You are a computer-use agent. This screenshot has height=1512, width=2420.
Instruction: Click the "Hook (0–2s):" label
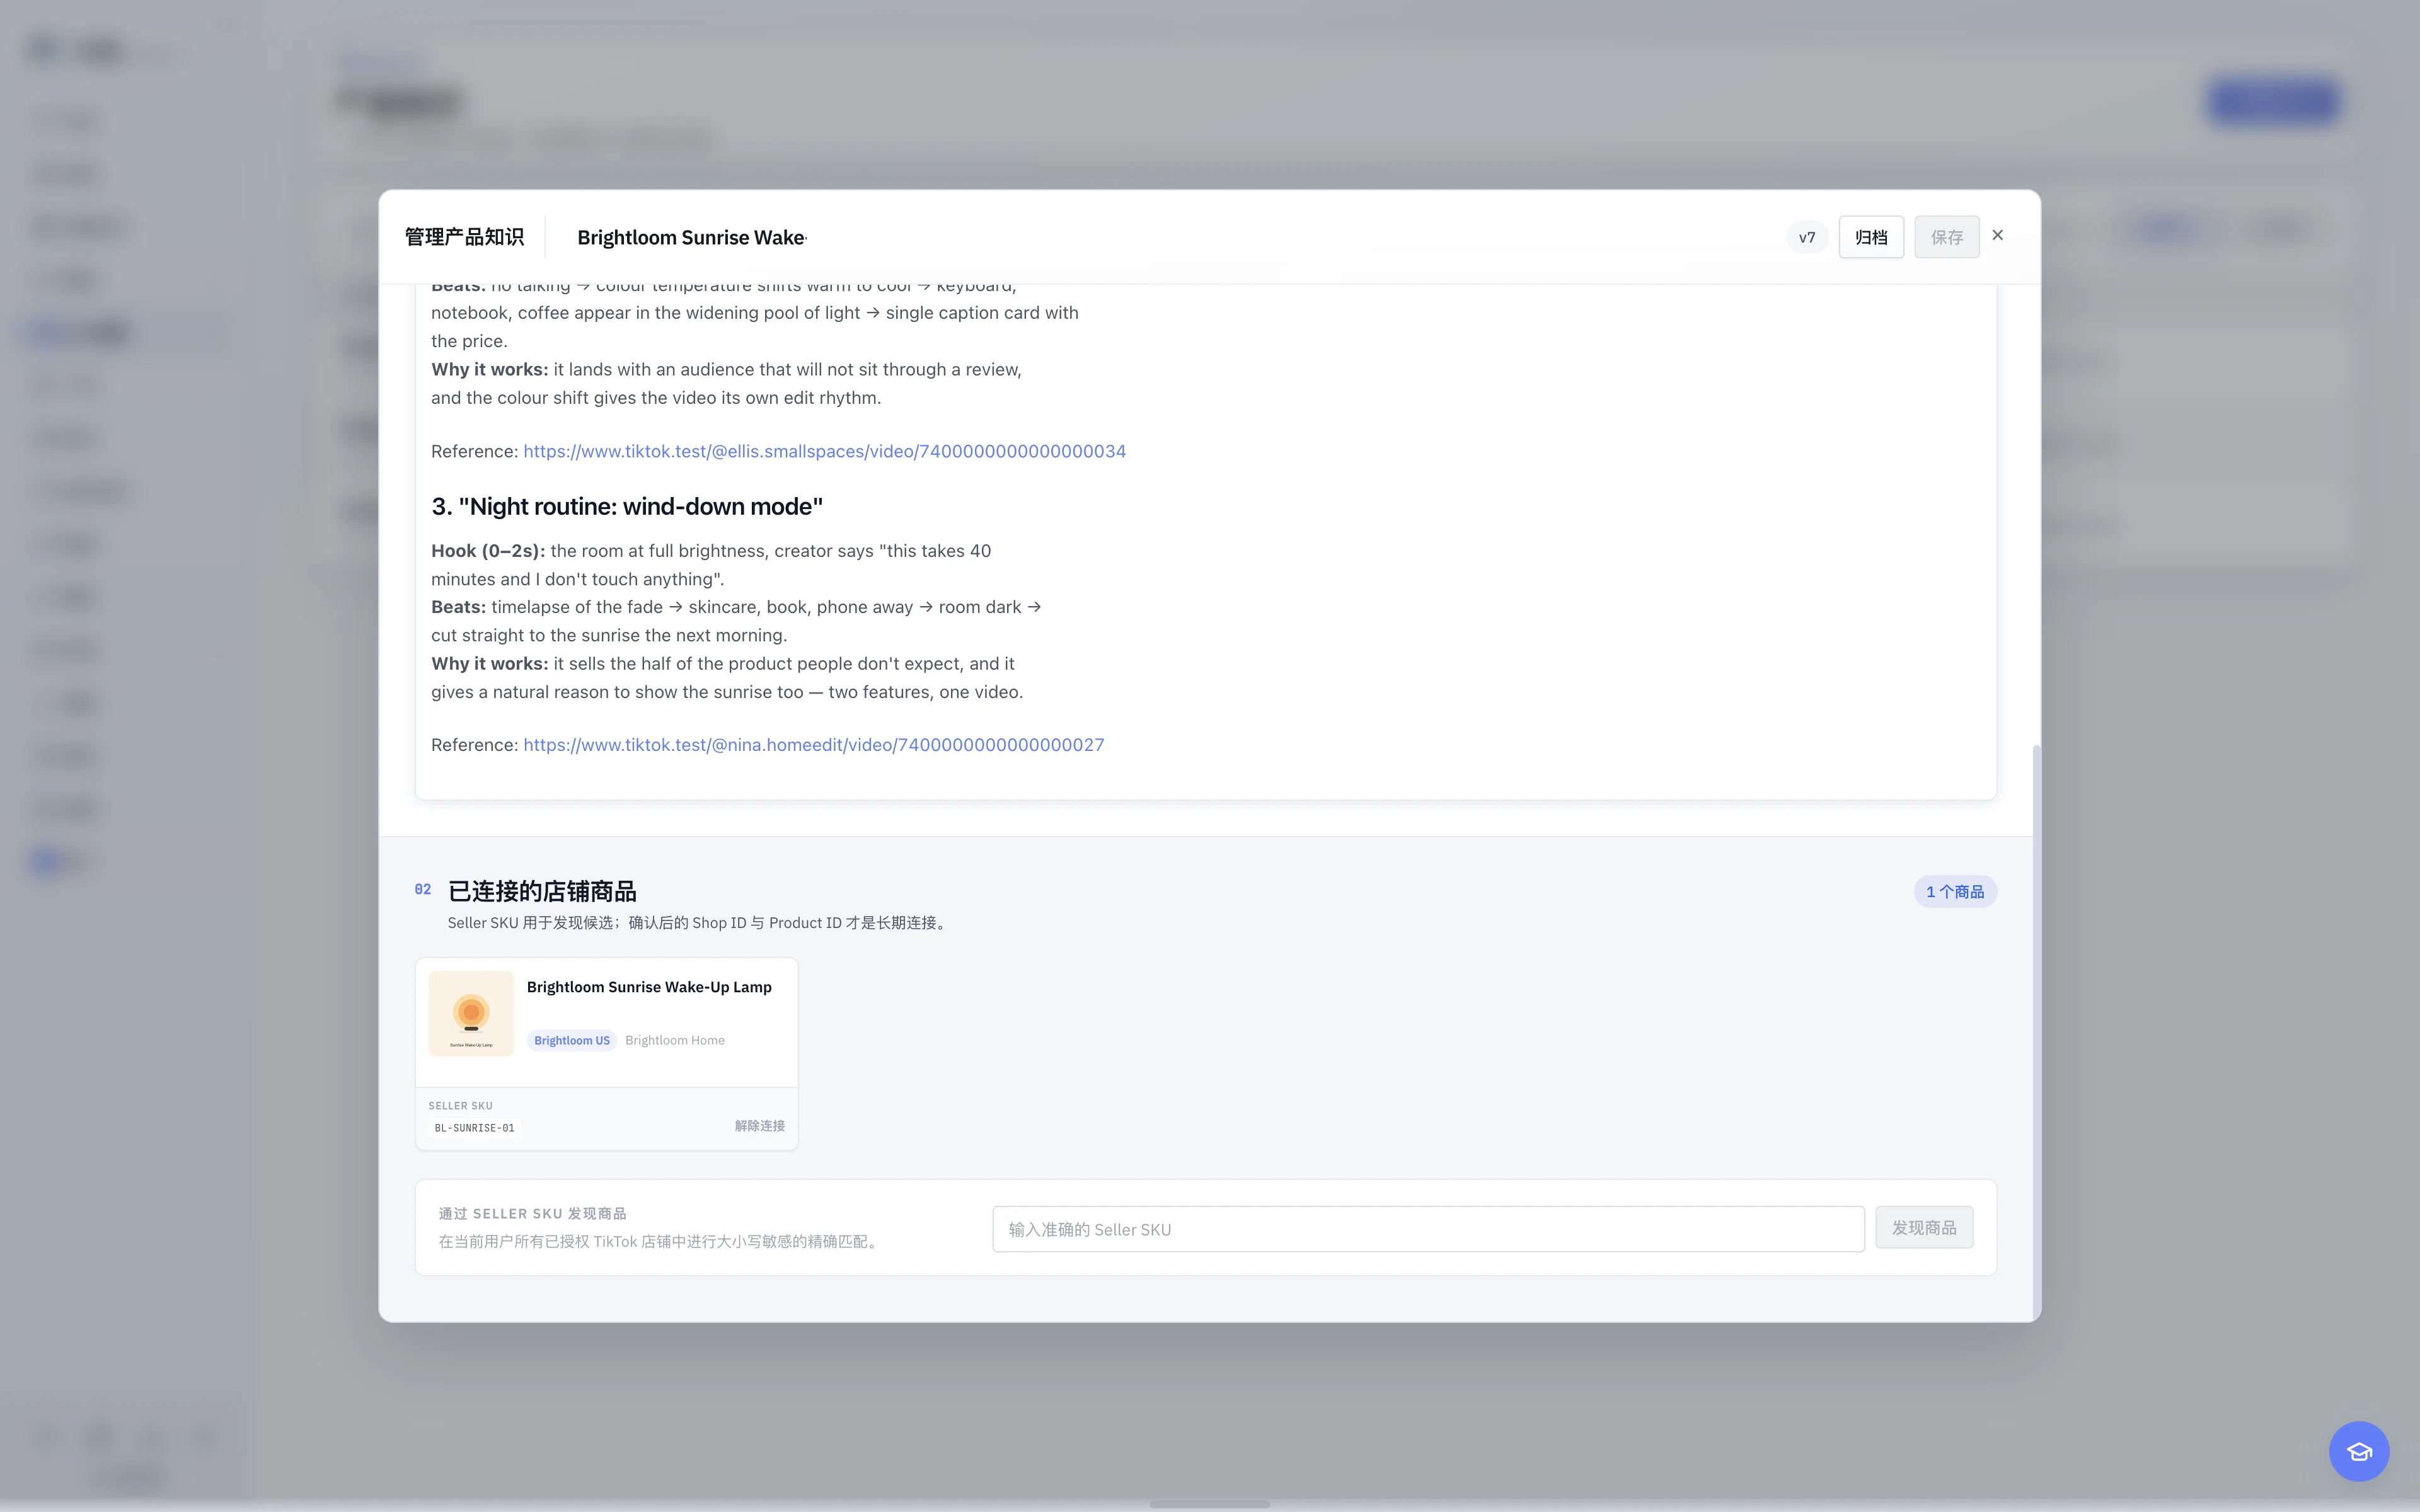pyautogui.click(x=488, y=551)
